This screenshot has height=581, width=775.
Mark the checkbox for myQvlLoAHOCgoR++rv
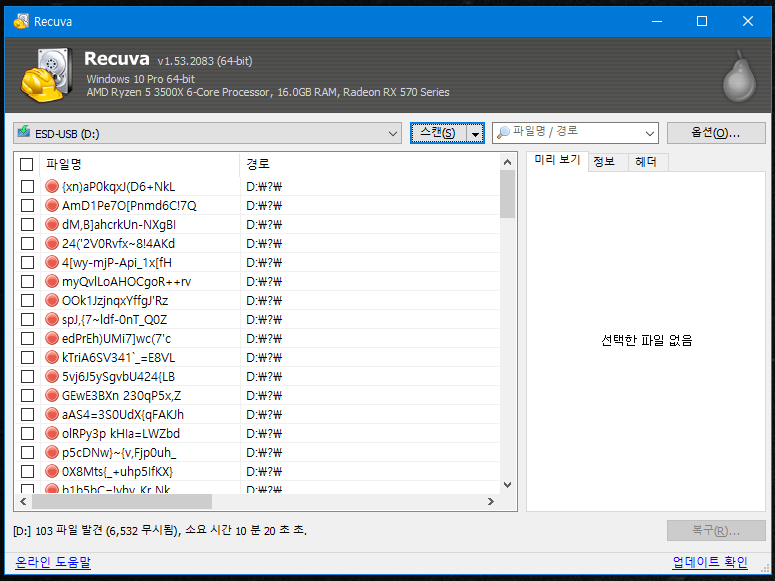point(28,281)
